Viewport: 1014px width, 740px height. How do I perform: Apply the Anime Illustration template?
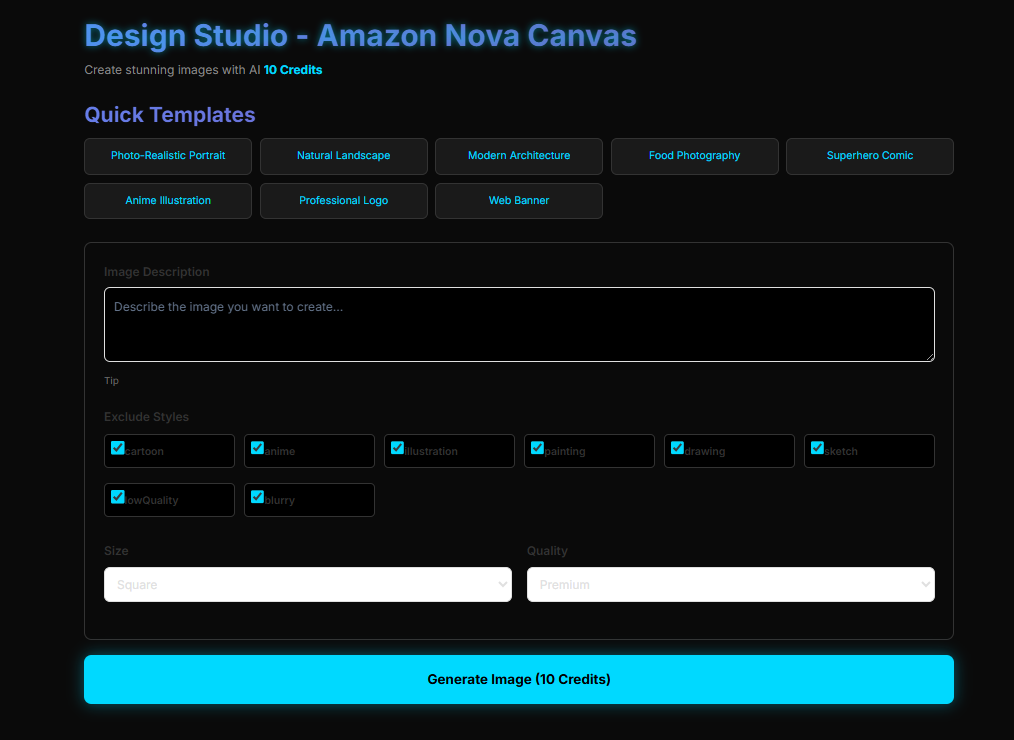tap(167, 201)
